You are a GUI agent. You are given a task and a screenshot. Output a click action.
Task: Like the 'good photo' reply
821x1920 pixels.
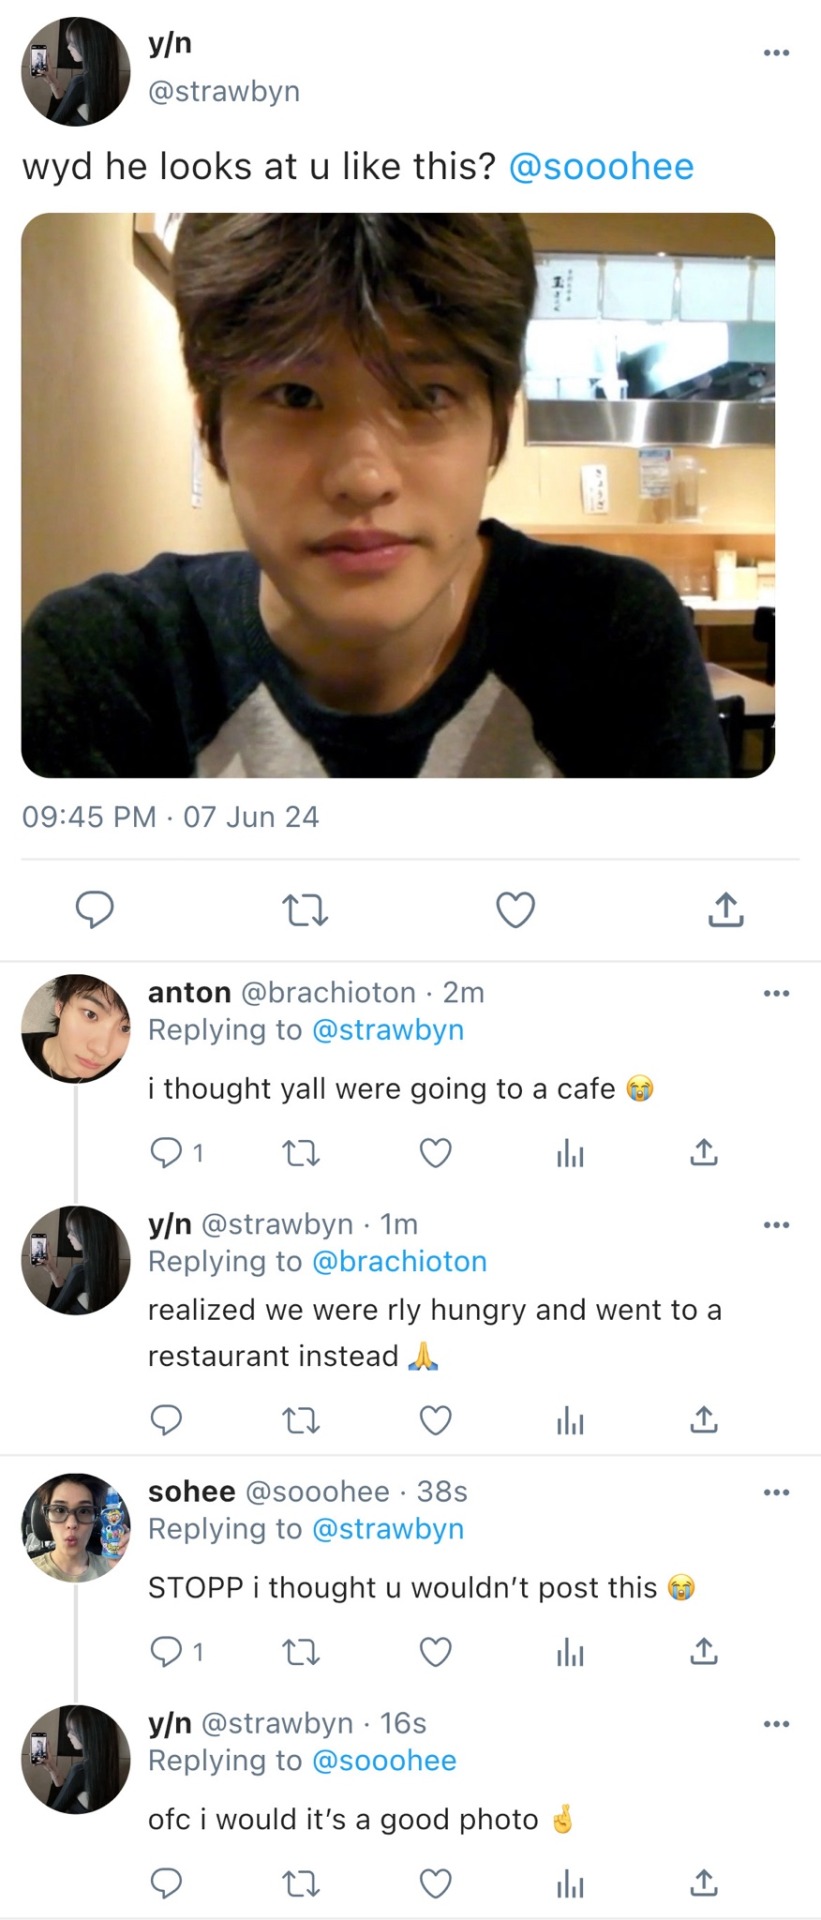[x=435, y=1884]
